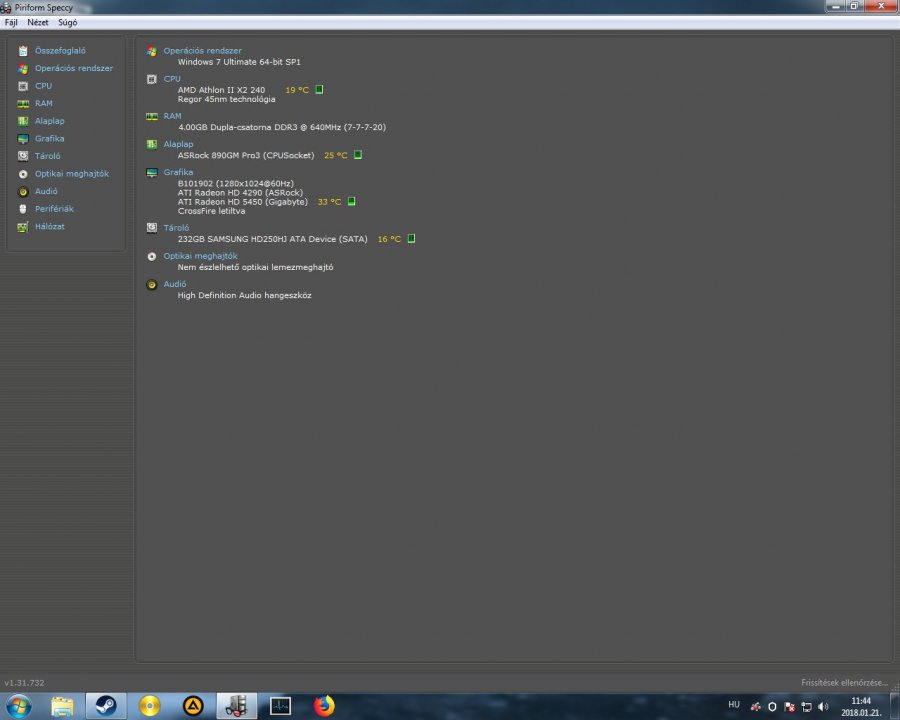The image size is (900, 720).
Task: Open the CPU heading link in summary
Action: coord(172,79)
